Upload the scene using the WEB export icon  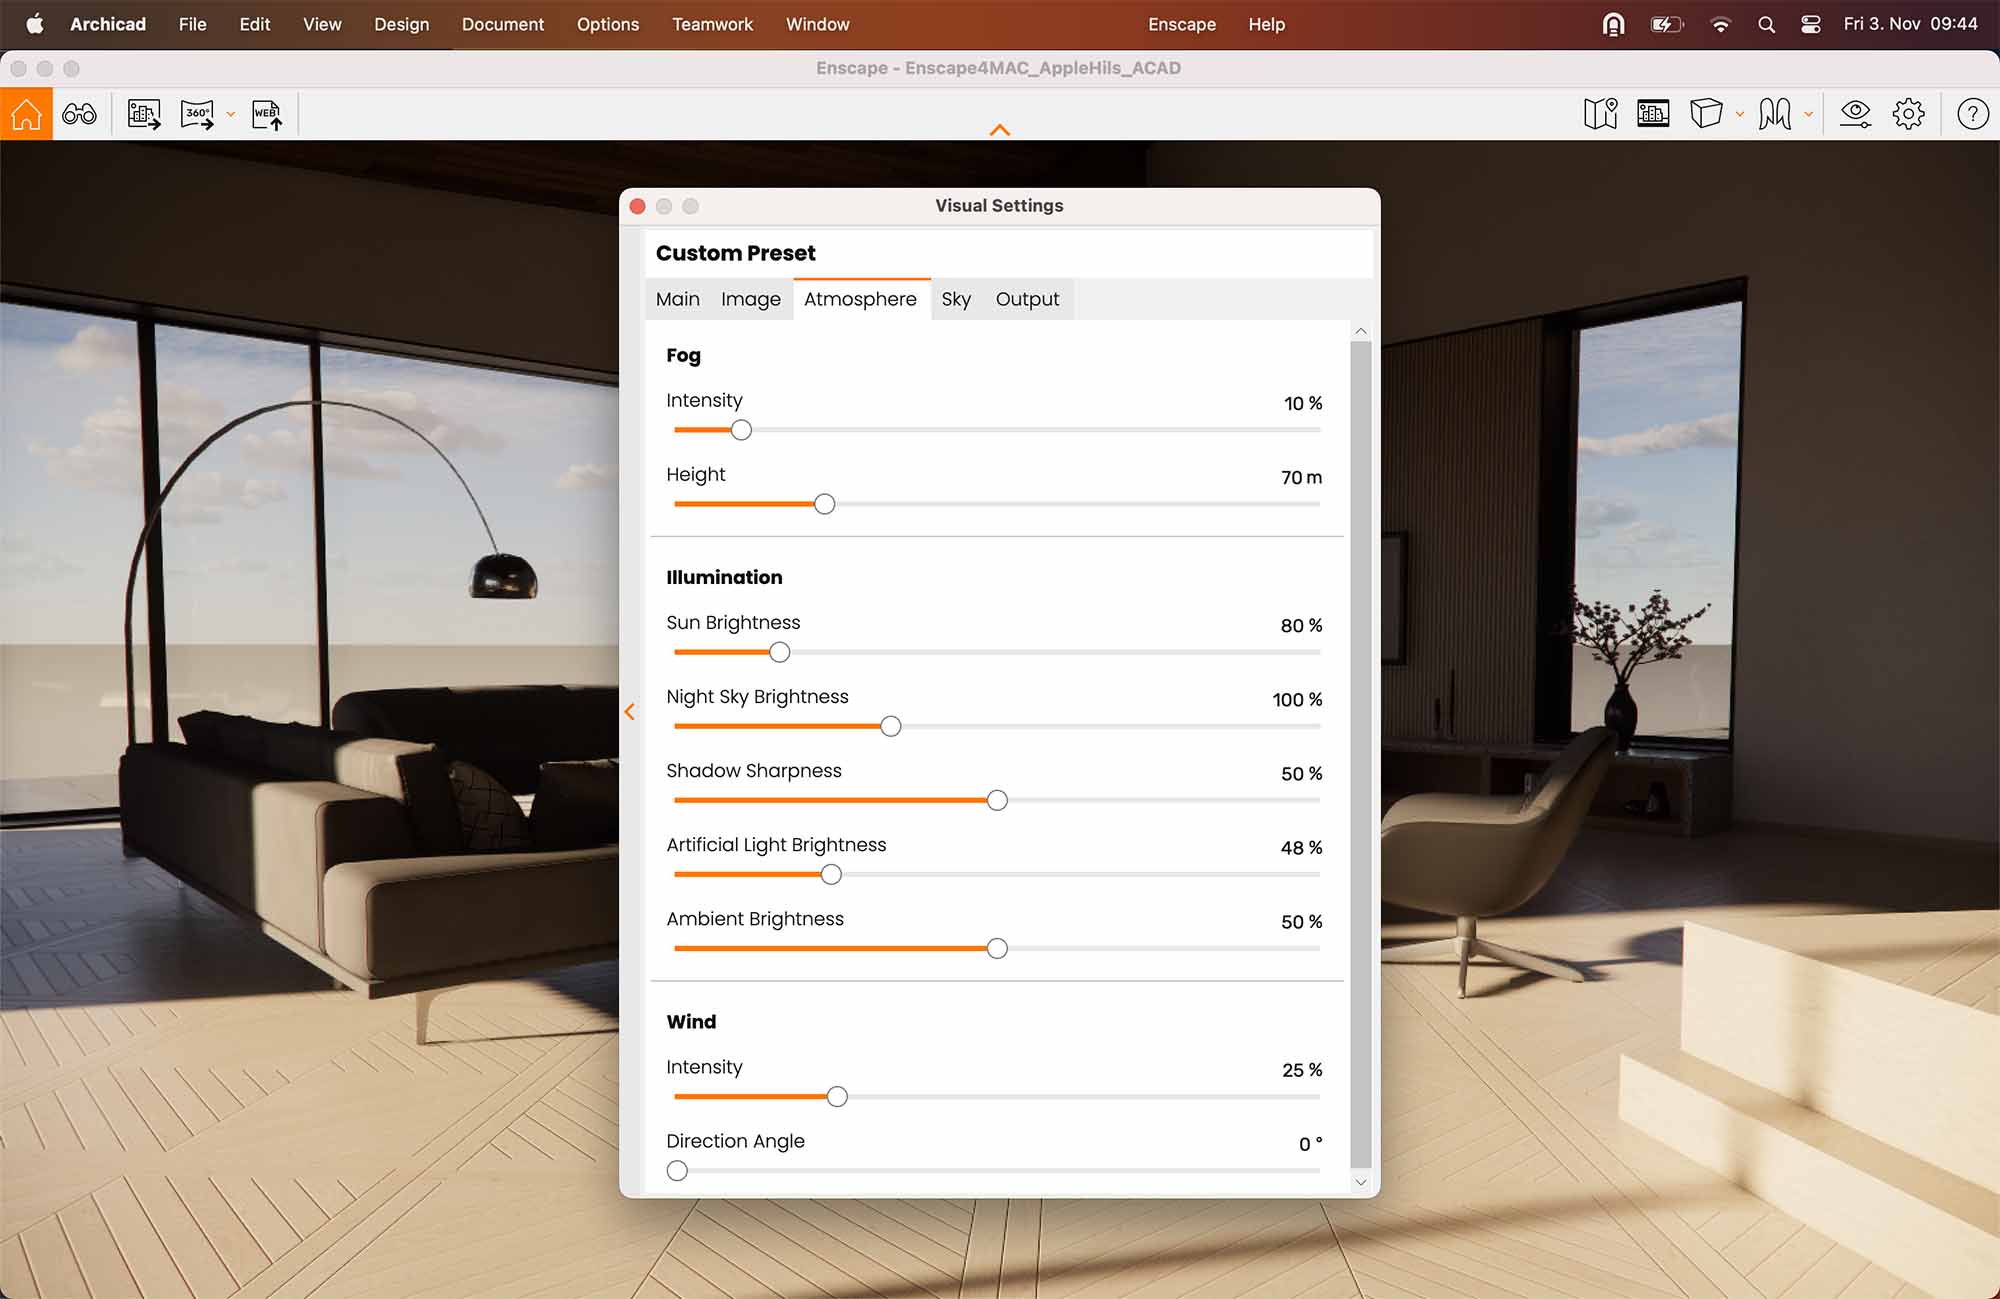point(265,113)
